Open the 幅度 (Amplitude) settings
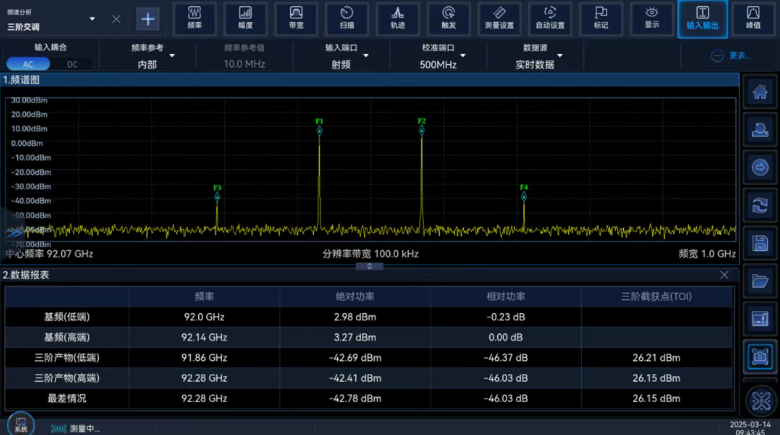The height and width of the screenshot is (435, 780). 246,18
